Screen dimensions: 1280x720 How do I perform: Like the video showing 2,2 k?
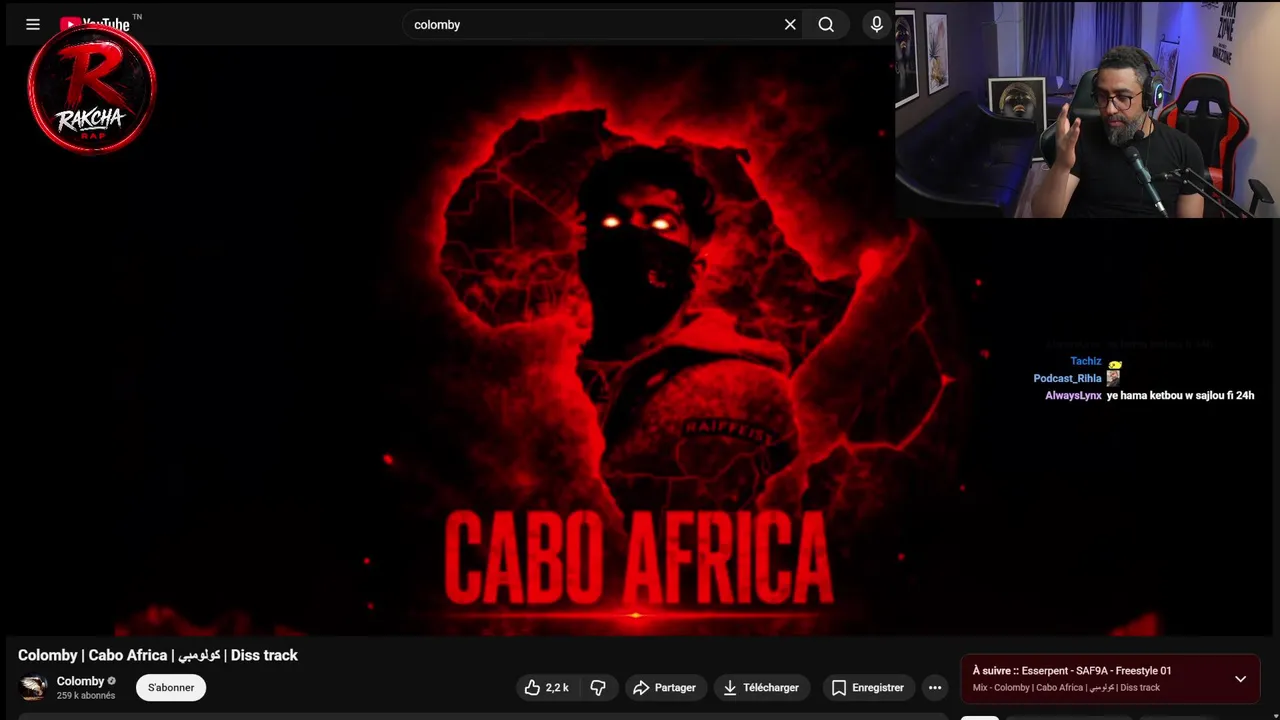click(x=546, y=687)
